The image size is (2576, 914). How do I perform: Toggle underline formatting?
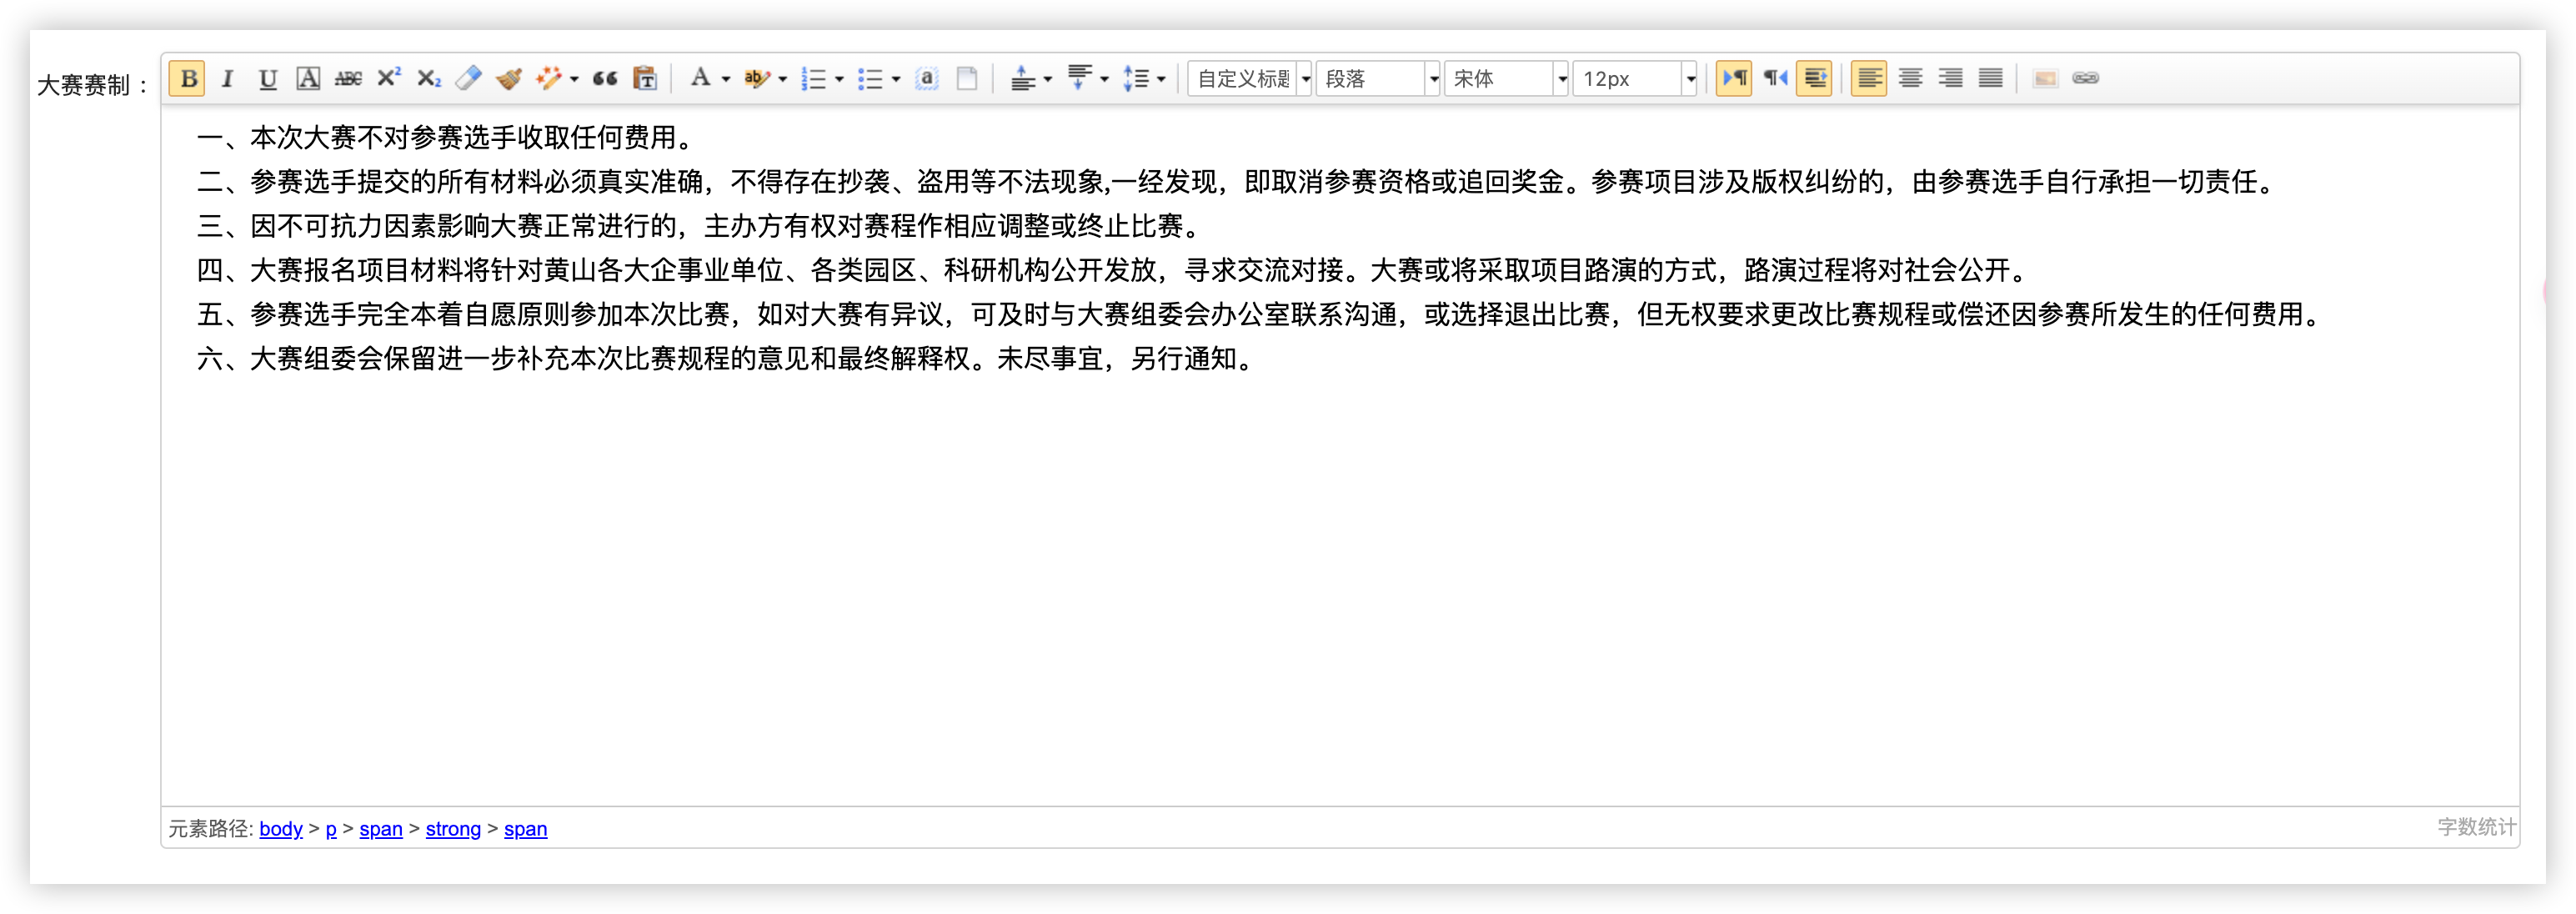click(268, 78)
